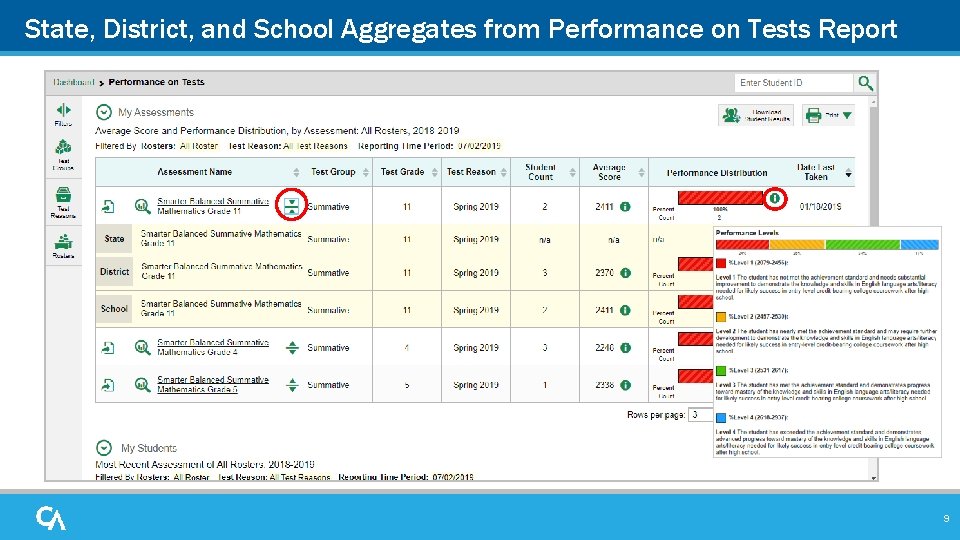The width and height of the screenshot is (960, 540).
Task: Expand aggregate rows for Mathematics Grade 4
Action: tap(292, 348)
